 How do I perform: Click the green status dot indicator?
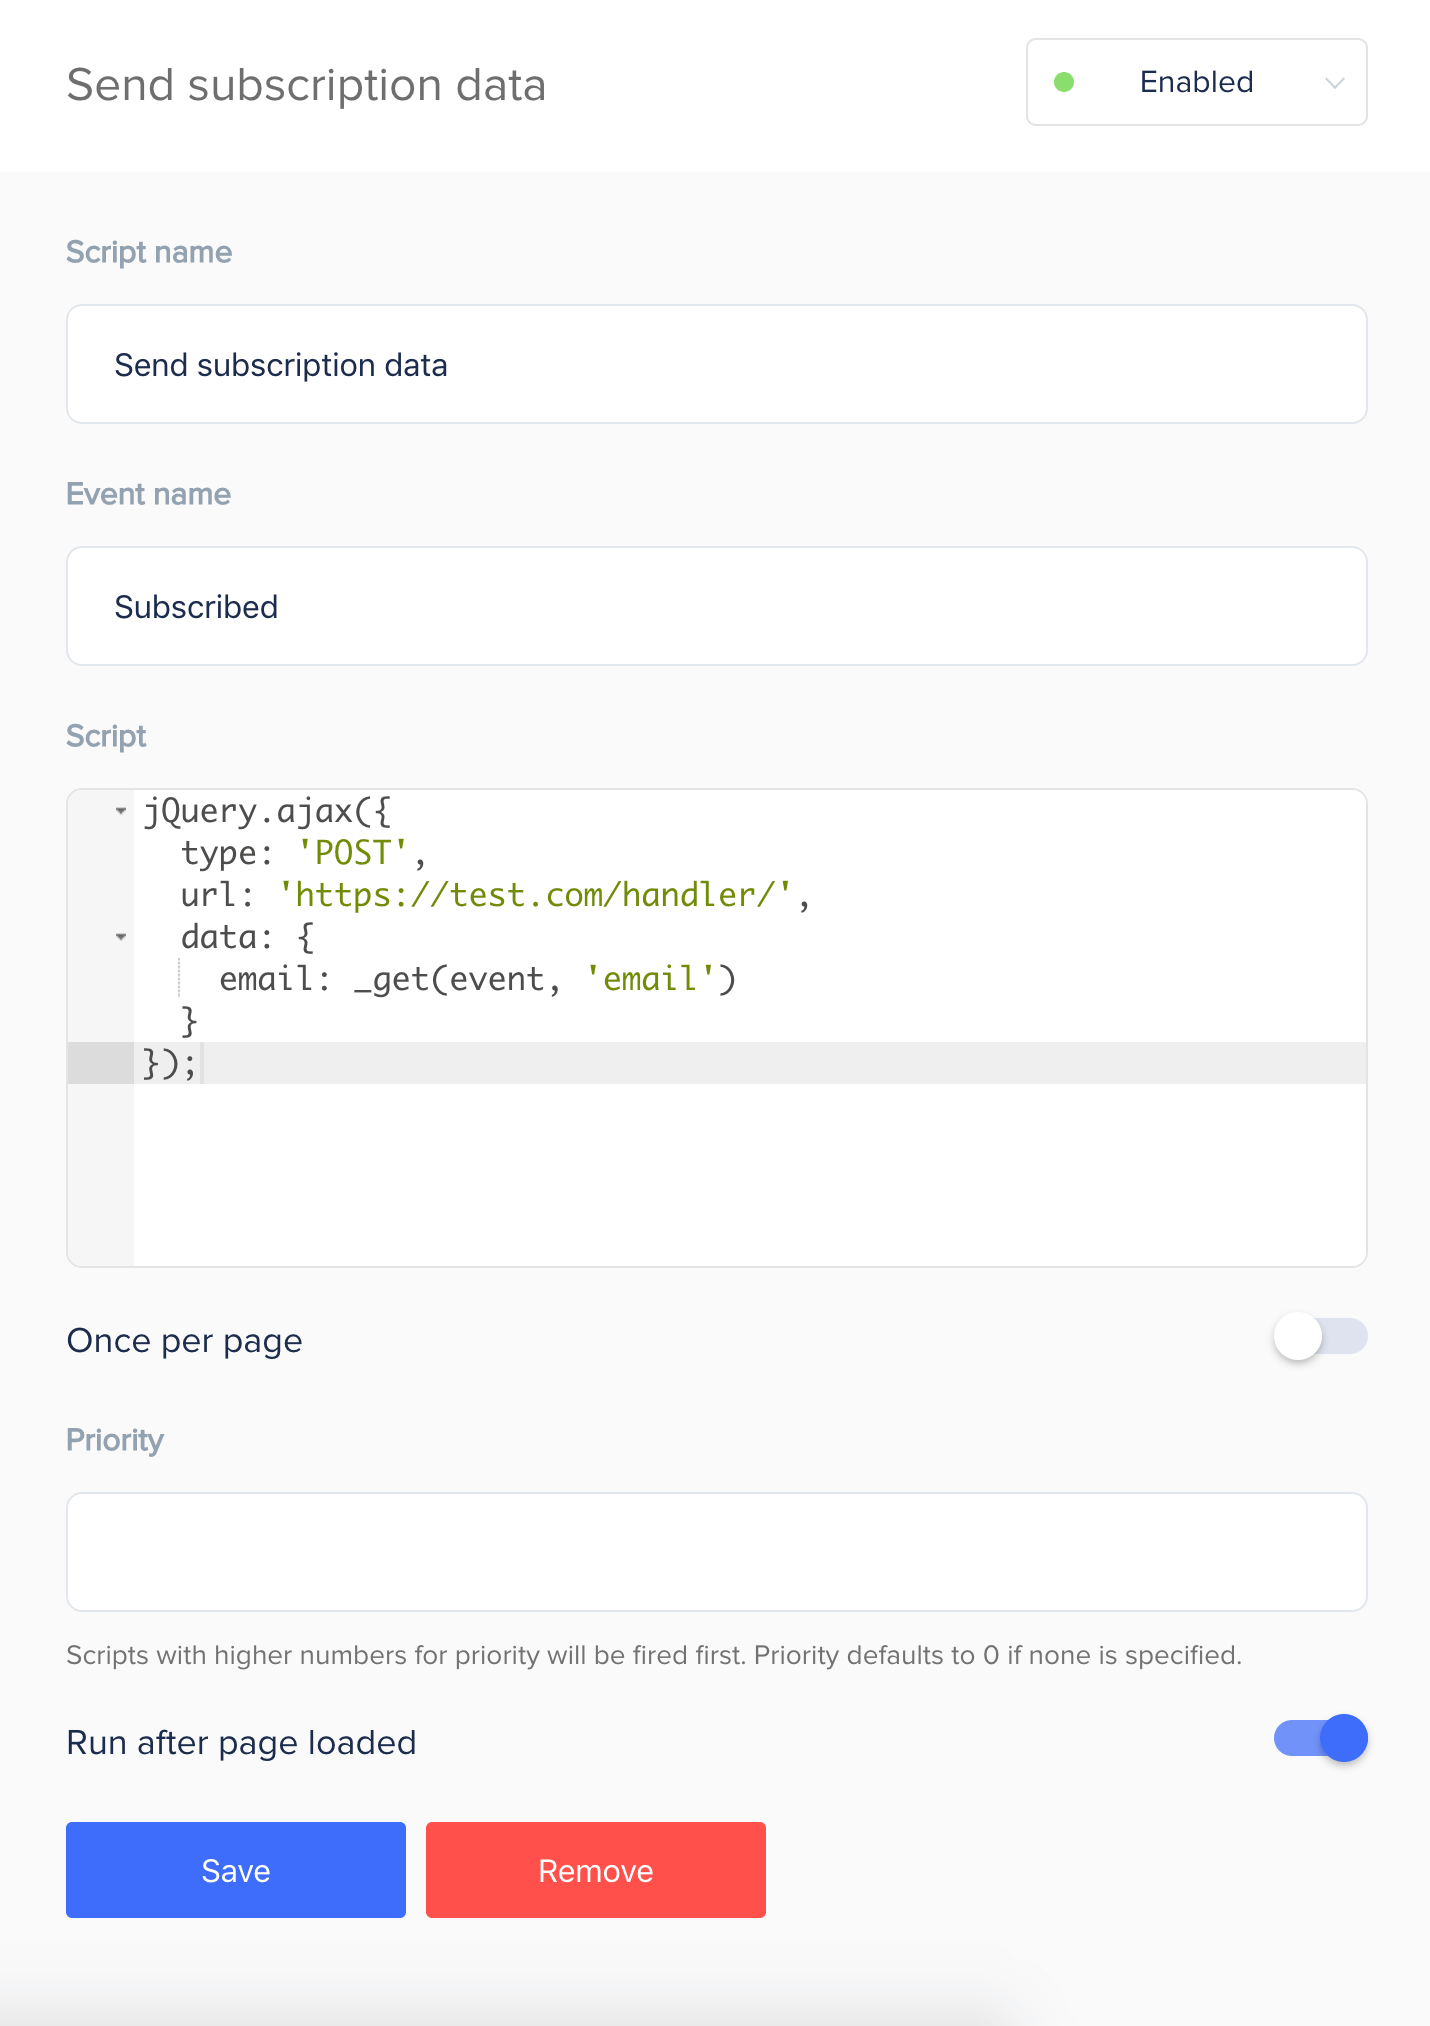pos(1064,82)
